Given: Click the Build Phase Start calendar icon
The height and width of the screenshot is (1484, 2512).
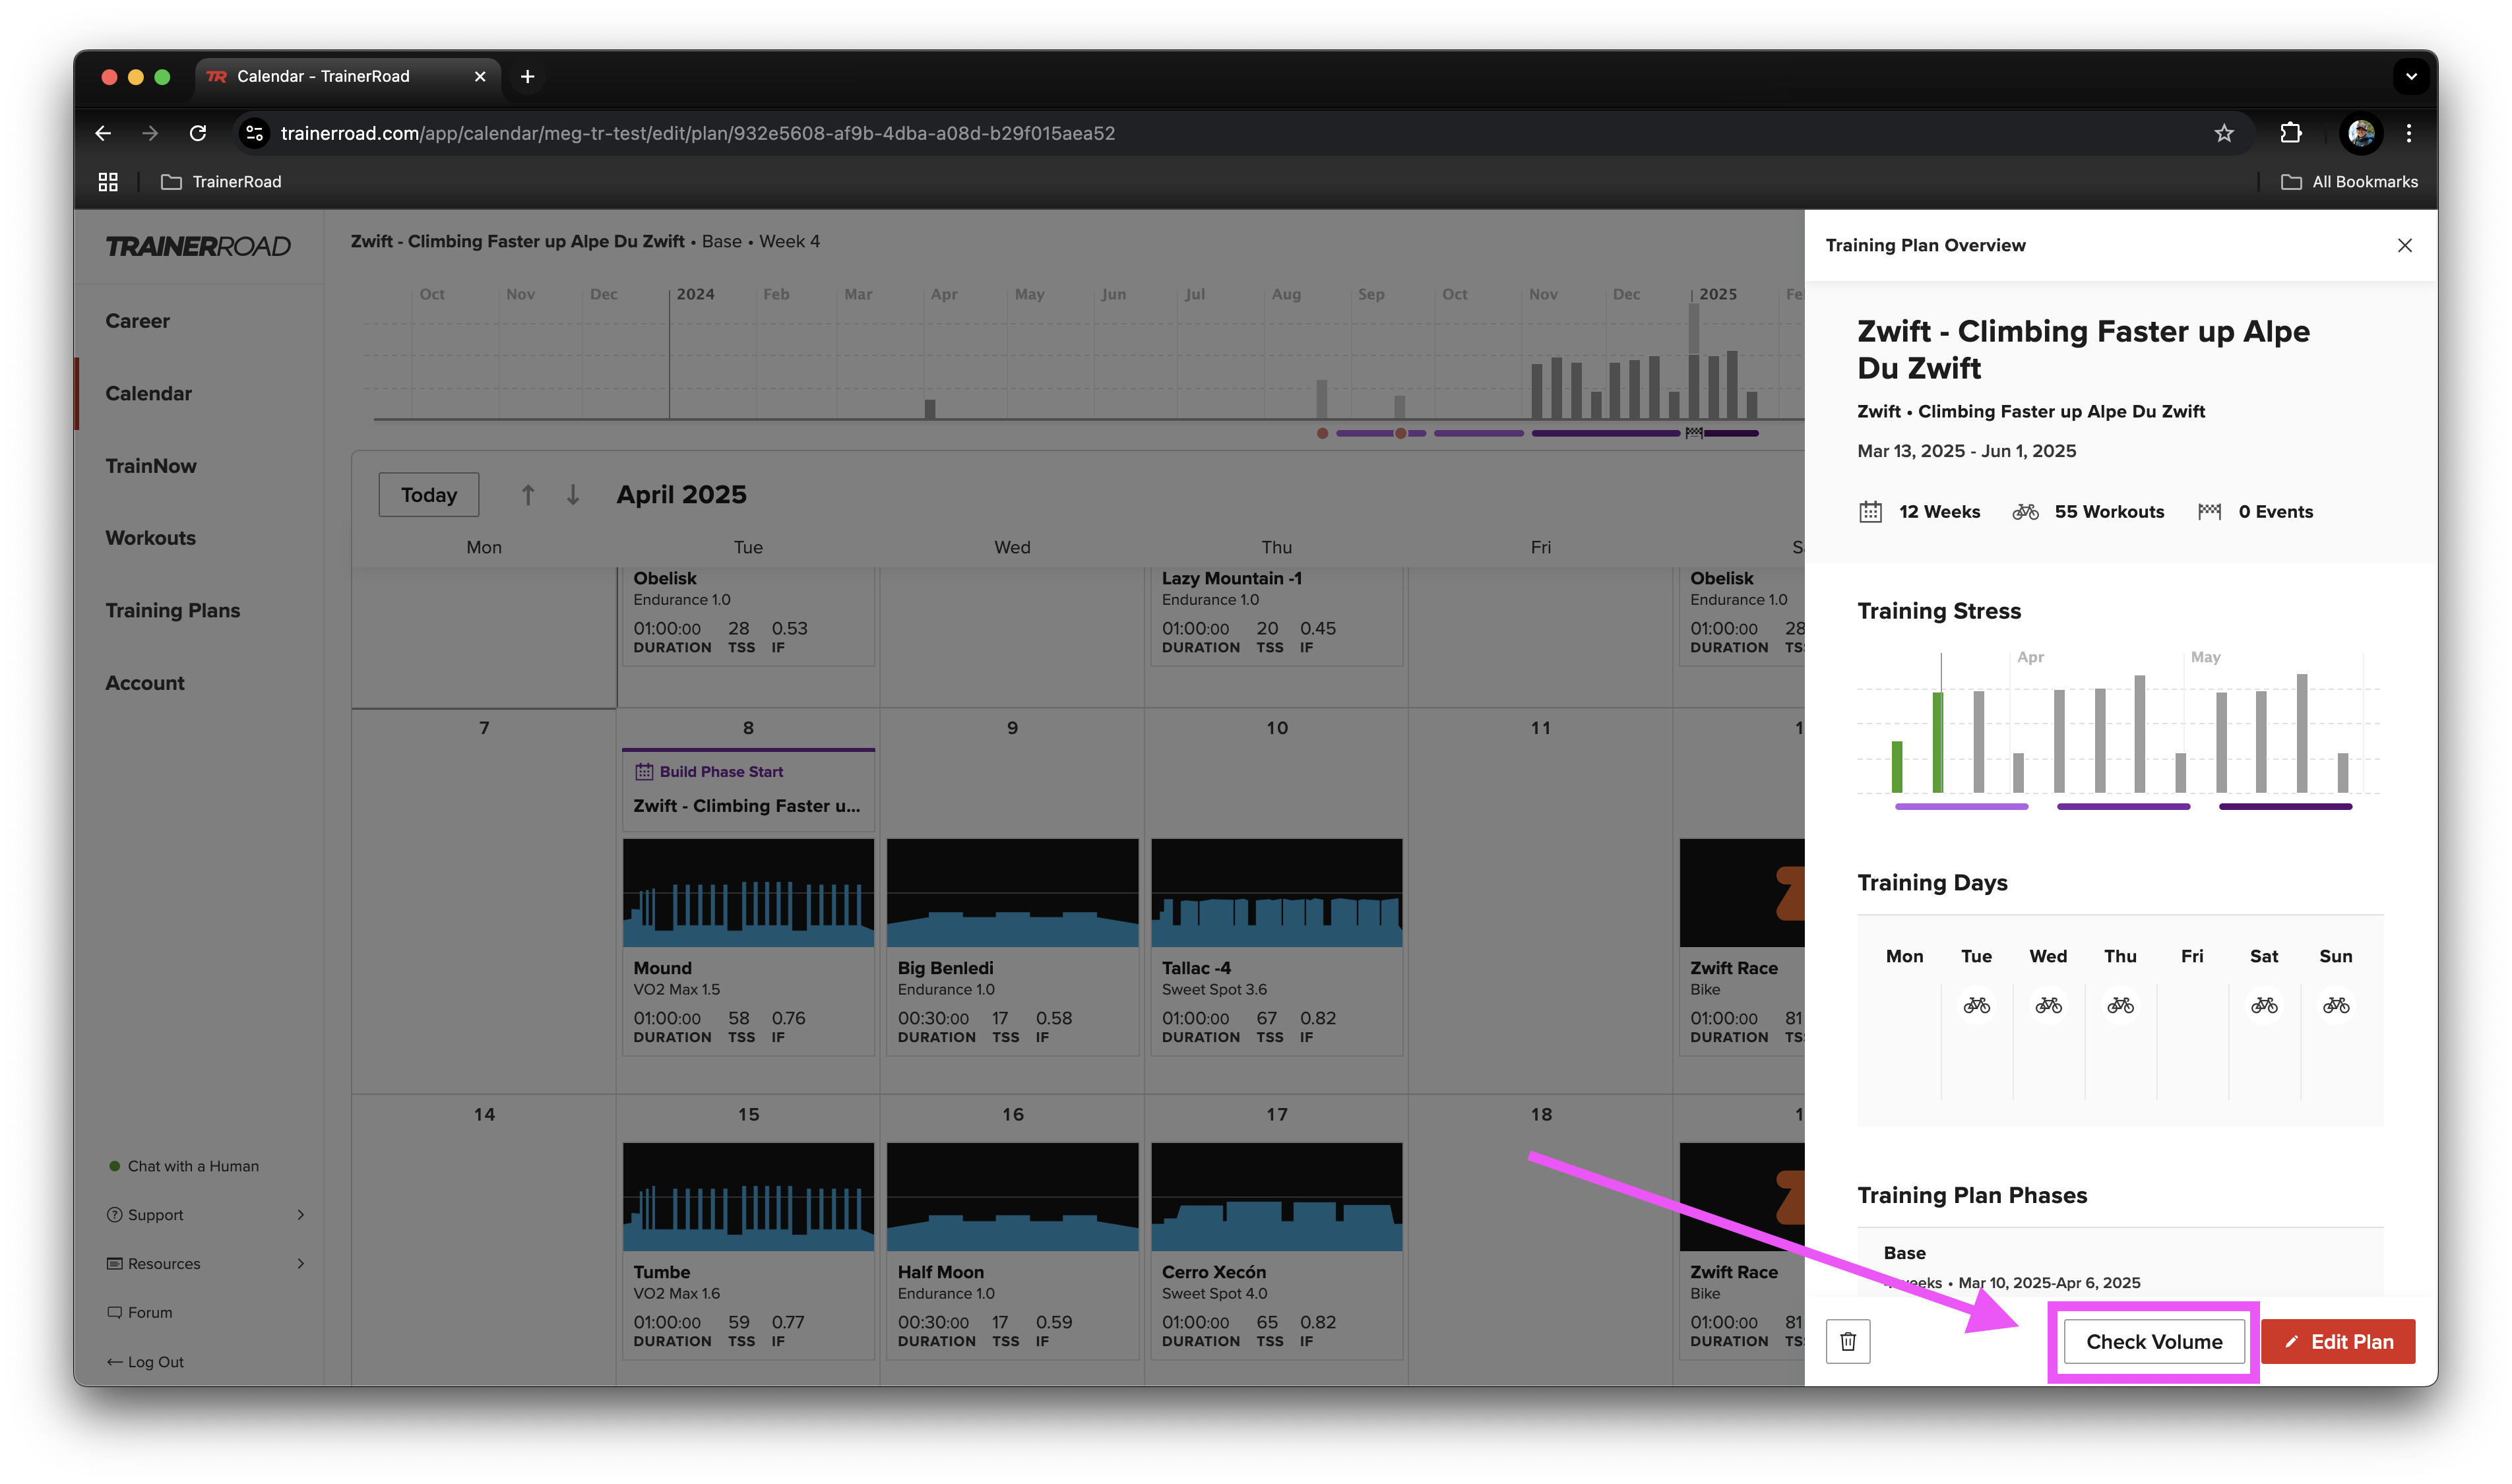Looking at the screenshot, I should click(644, 771).
